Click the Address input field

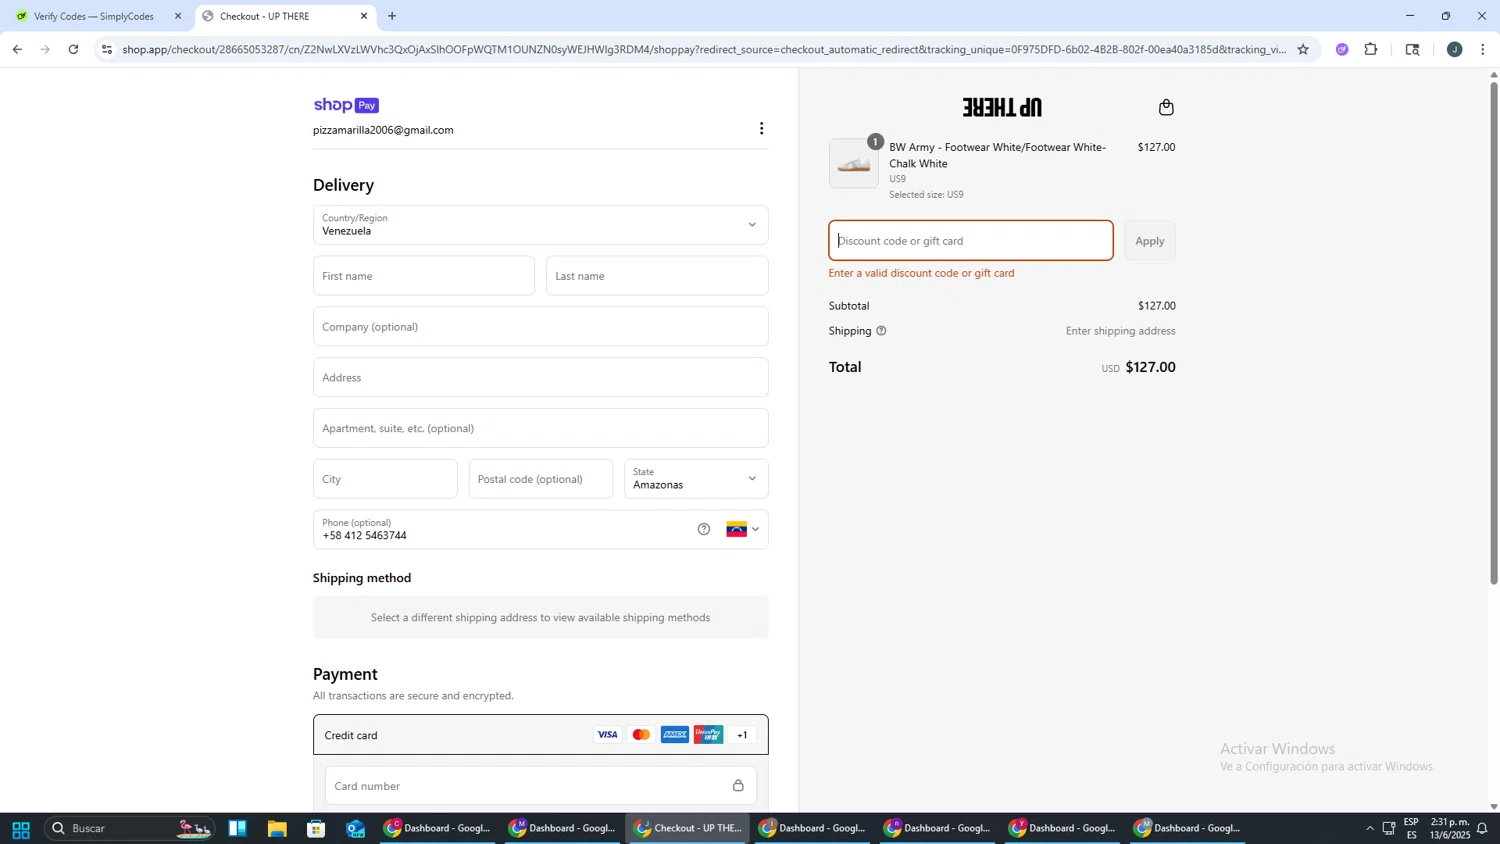[x=540, y=378]
